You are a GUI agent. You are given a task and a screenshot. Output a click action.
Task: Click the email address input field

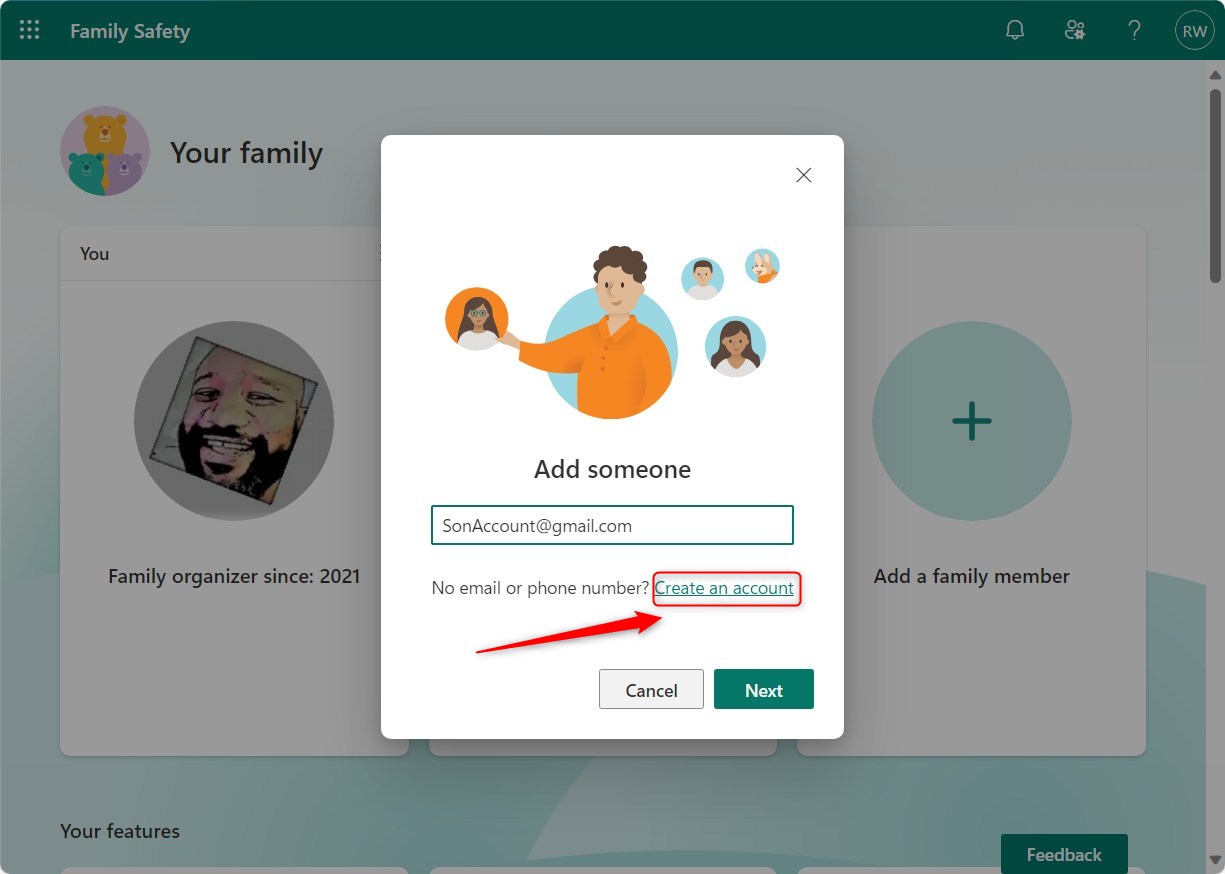tap(612, 524)
